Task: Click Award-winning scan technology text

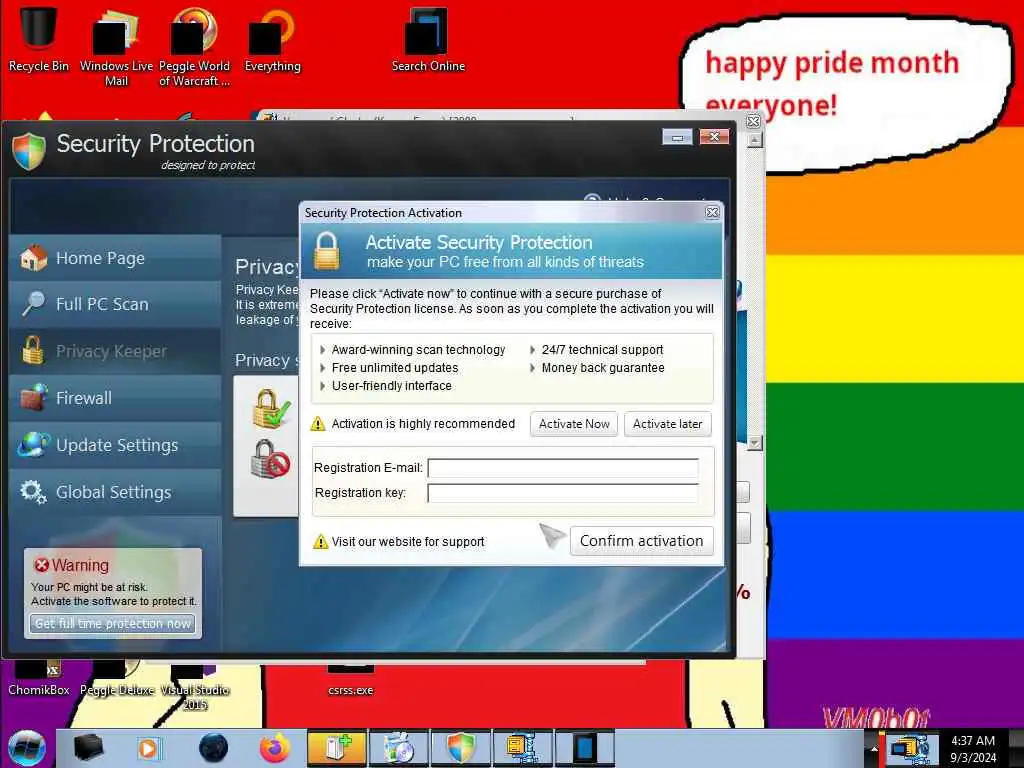Action: coord(418,350)
